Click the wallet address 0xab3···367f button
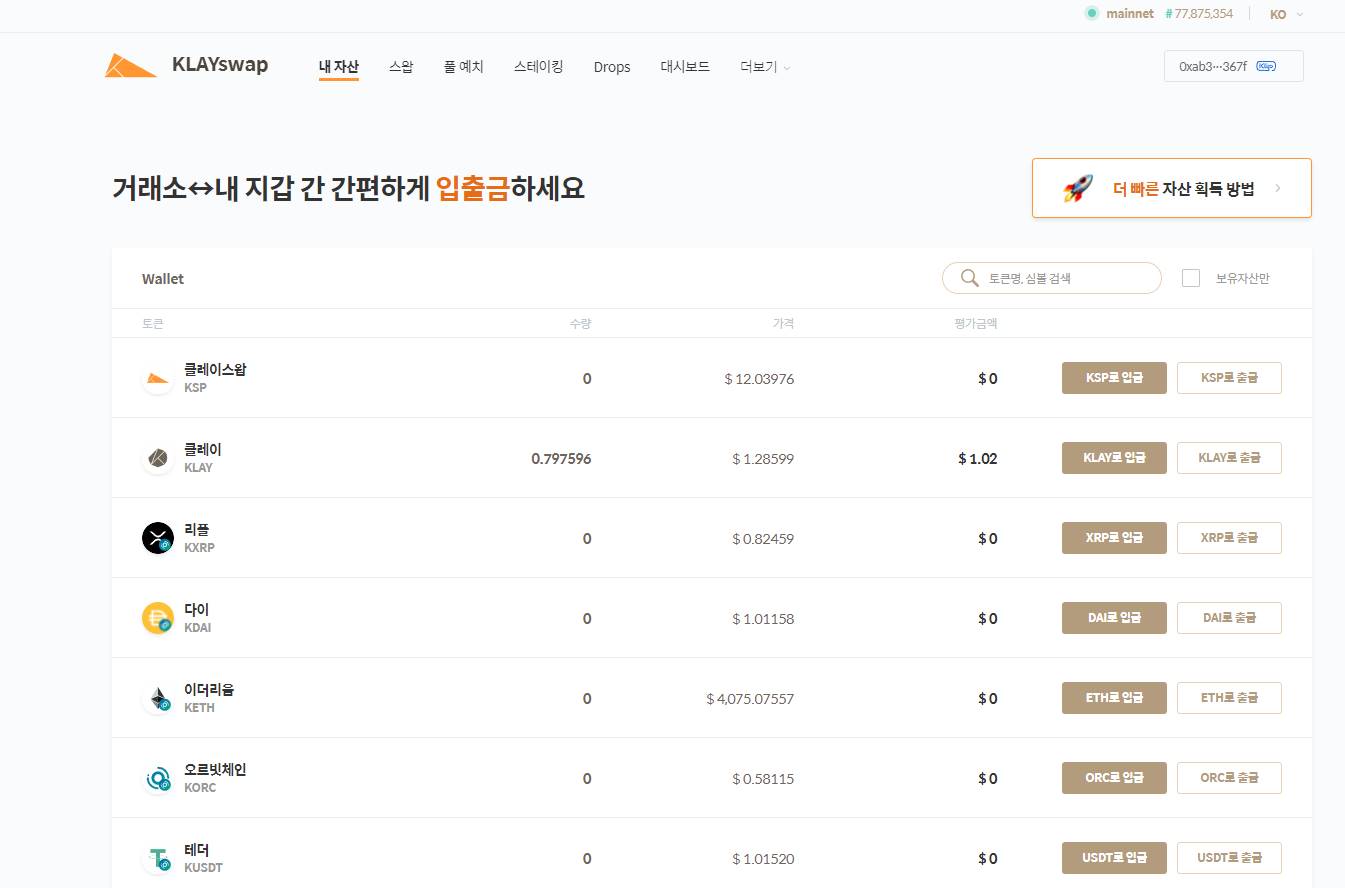The width and height of the screenshot is (1345, 888). [x=1234, y=66]
